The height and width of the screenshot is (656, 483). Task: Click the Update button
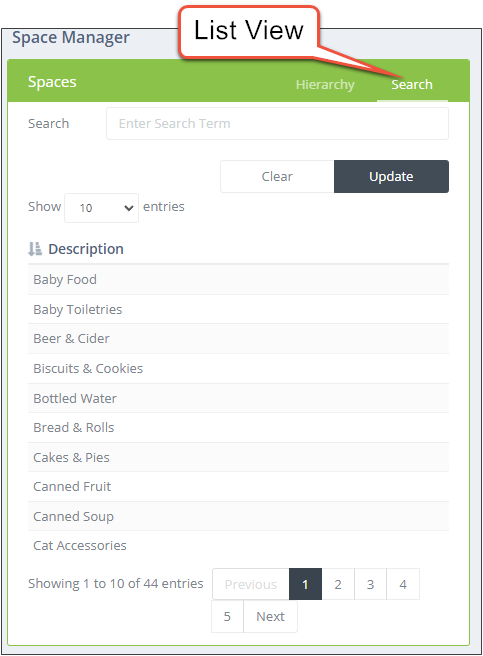coord(391,176)
